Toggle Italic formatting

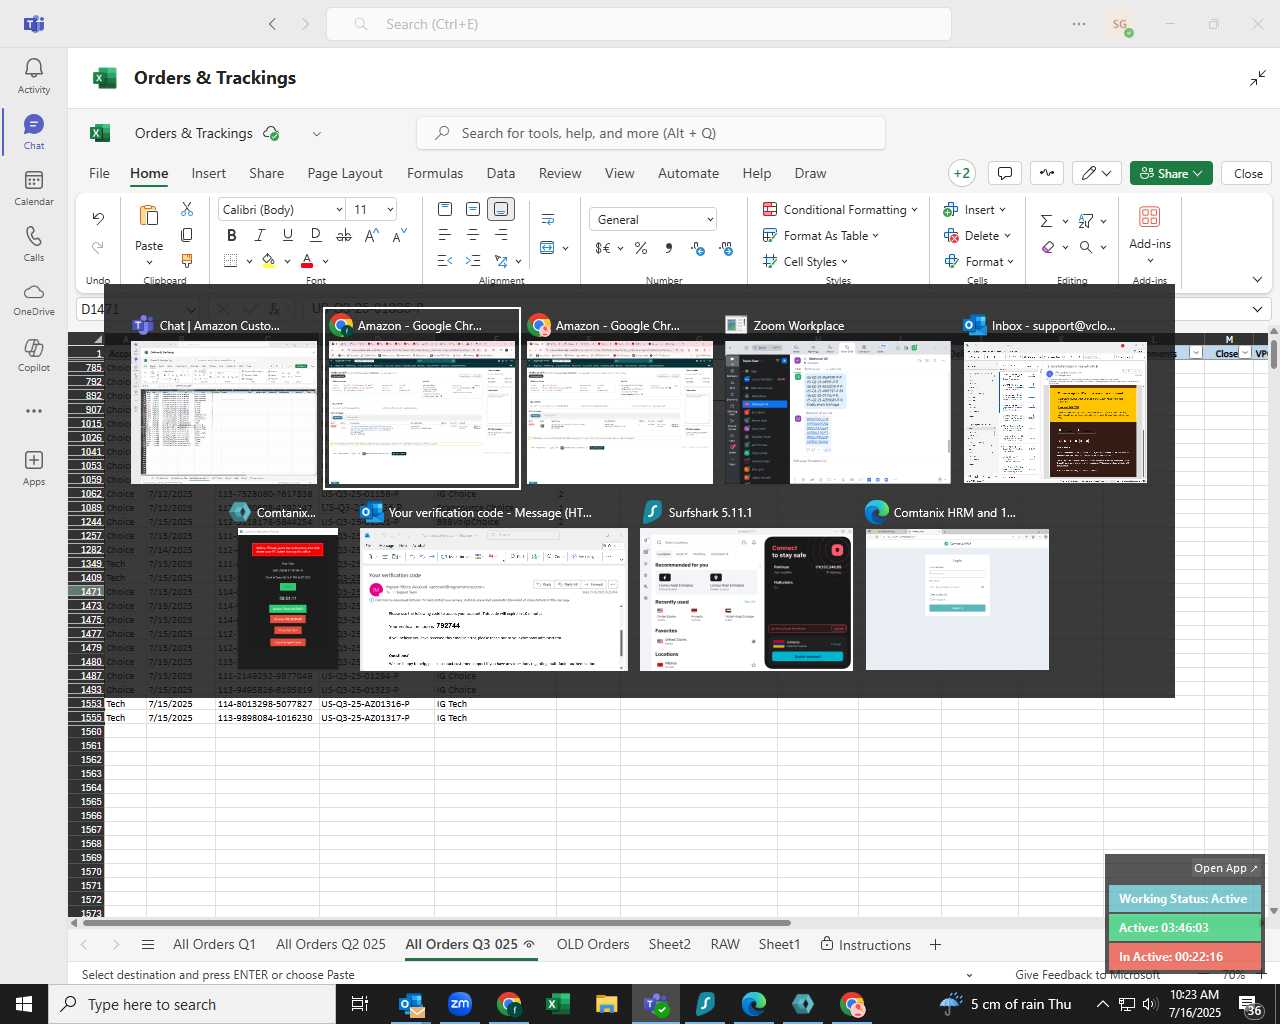260,235
